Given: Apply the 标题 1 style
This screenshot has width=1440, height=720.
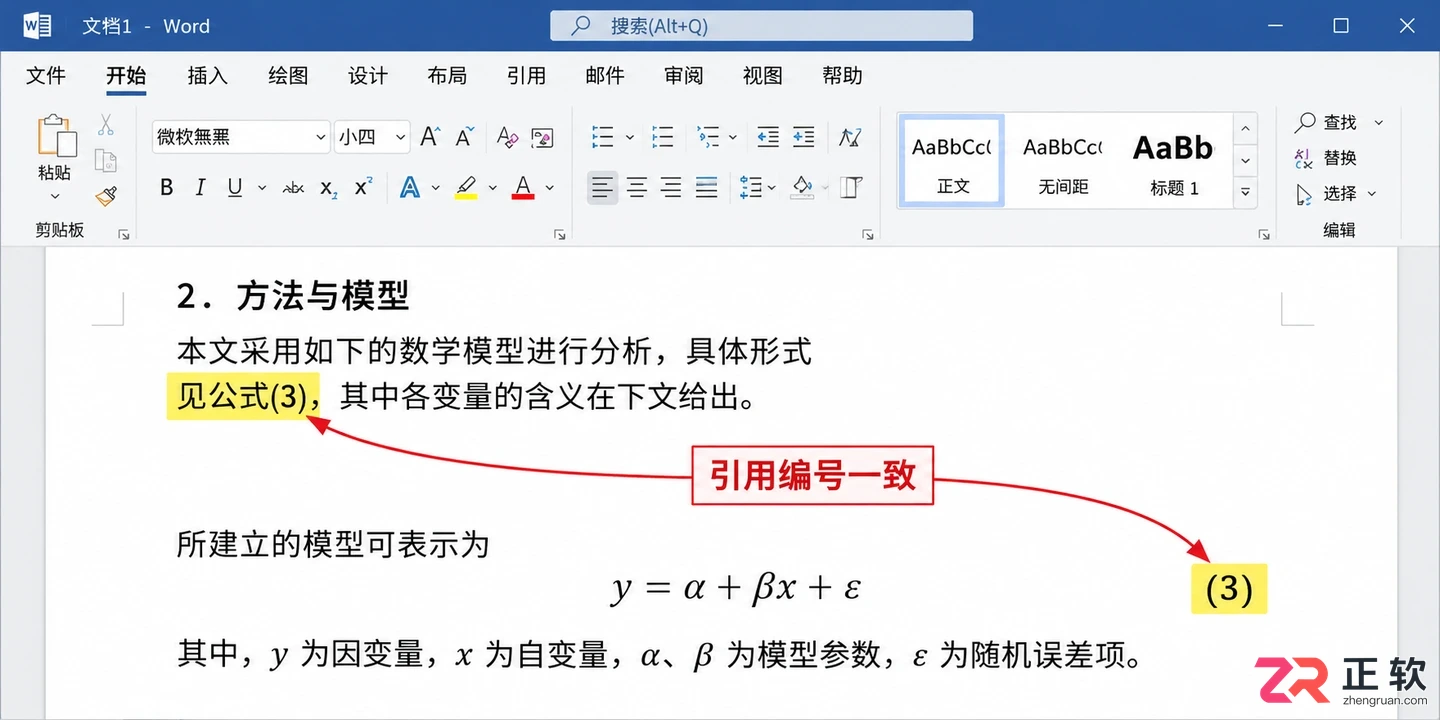Looking at the screenshot, I should pos(1174,162).
